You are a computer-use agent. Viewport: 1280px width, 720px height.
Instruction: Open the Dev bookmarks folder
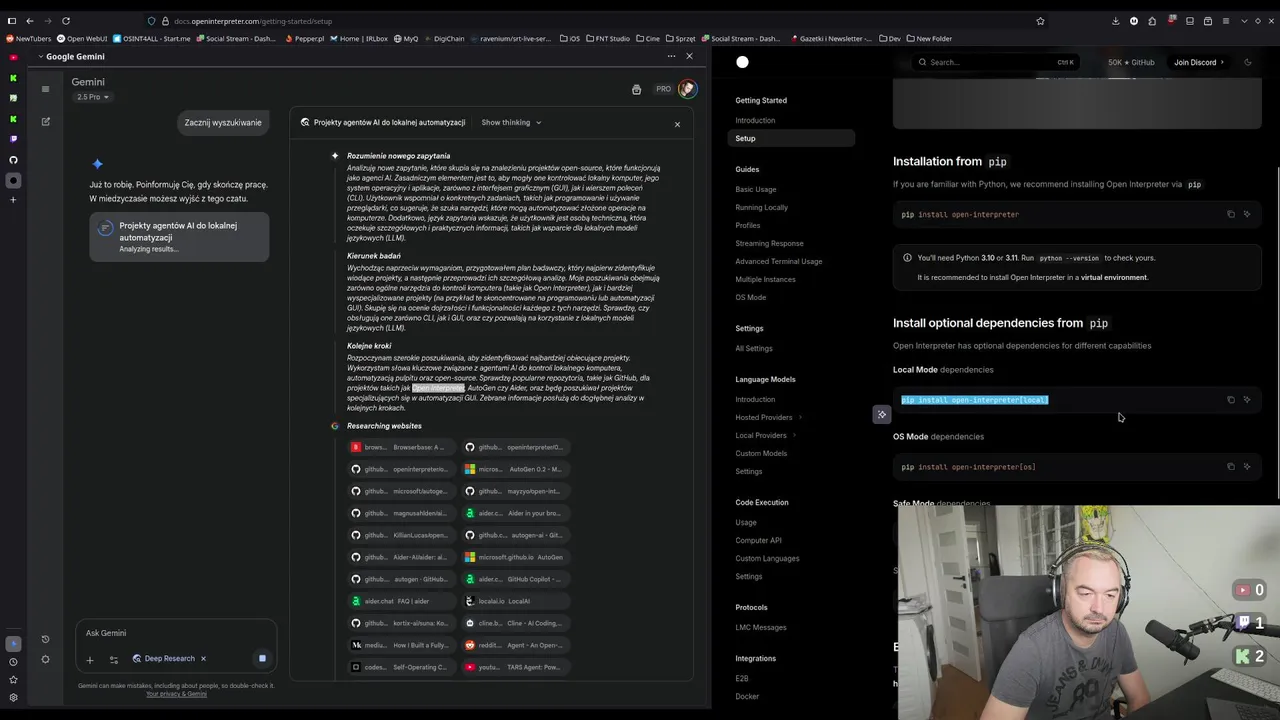click(x=890, y=38)
